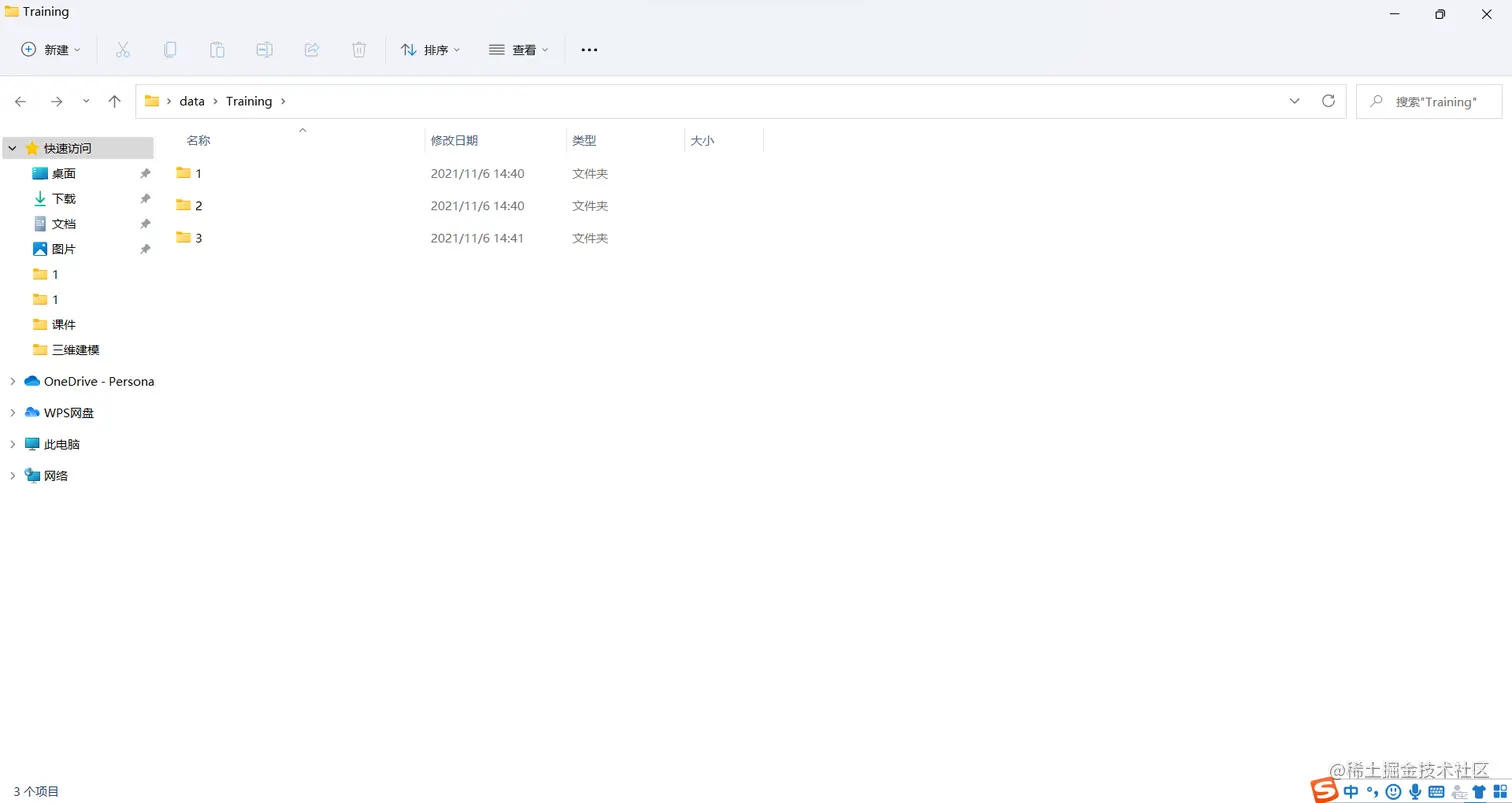The width and height of the screenshot is (1512, 803).
Task: Click the Cut scissors icon in toolbar
Action: click(123, 49)
